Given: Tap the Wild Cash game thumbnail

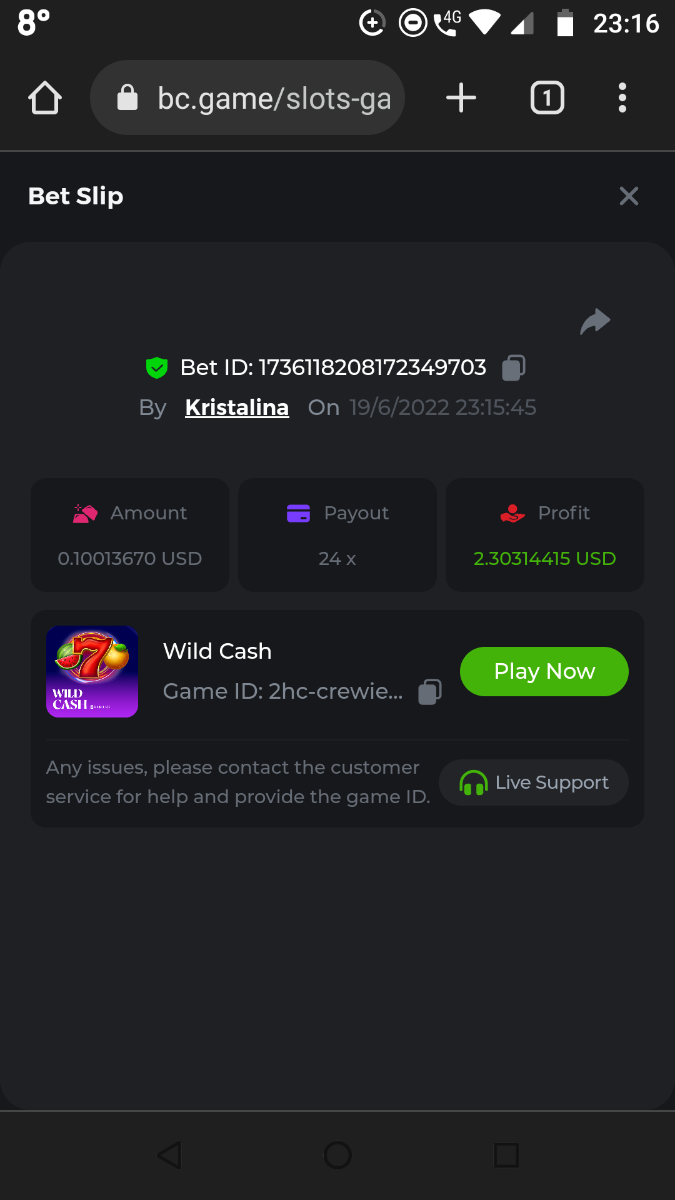Looking at the screenshot, I should click(x=92, y=672).
